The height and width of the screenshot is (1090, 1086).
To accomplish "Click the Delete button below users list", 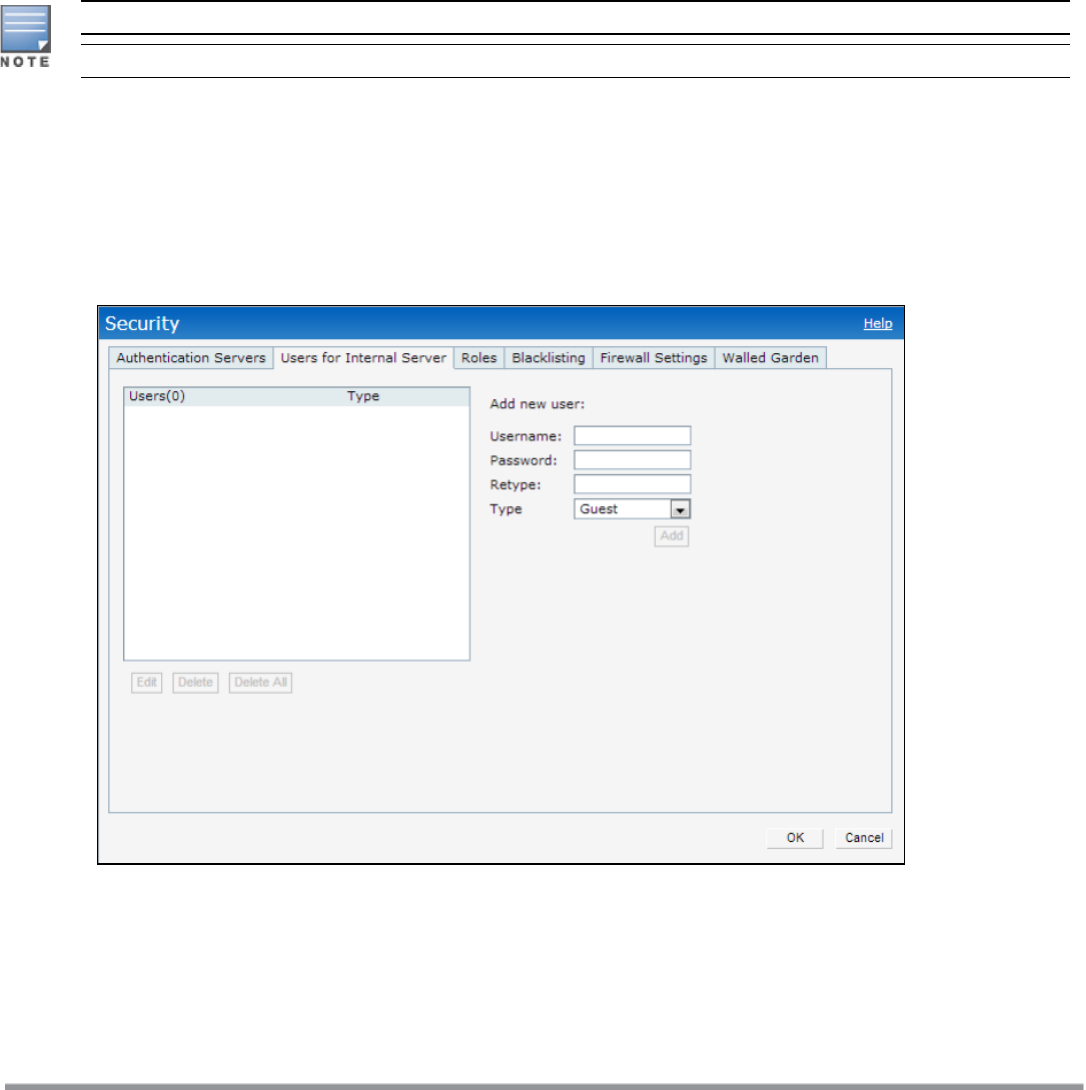I will click(195, 683).
